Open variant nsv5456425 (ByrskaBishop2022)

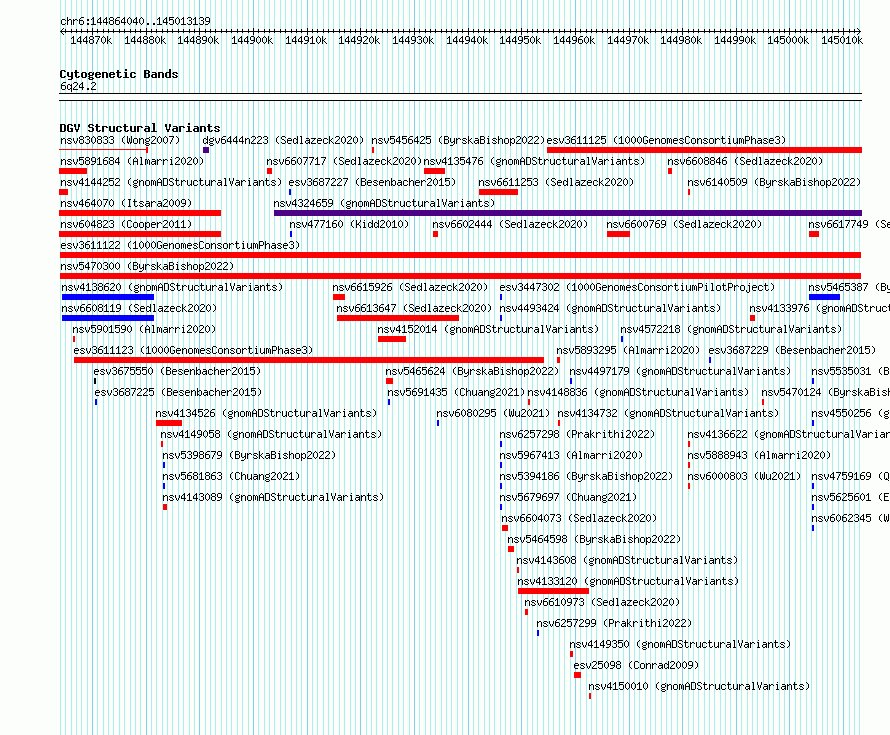458,140
